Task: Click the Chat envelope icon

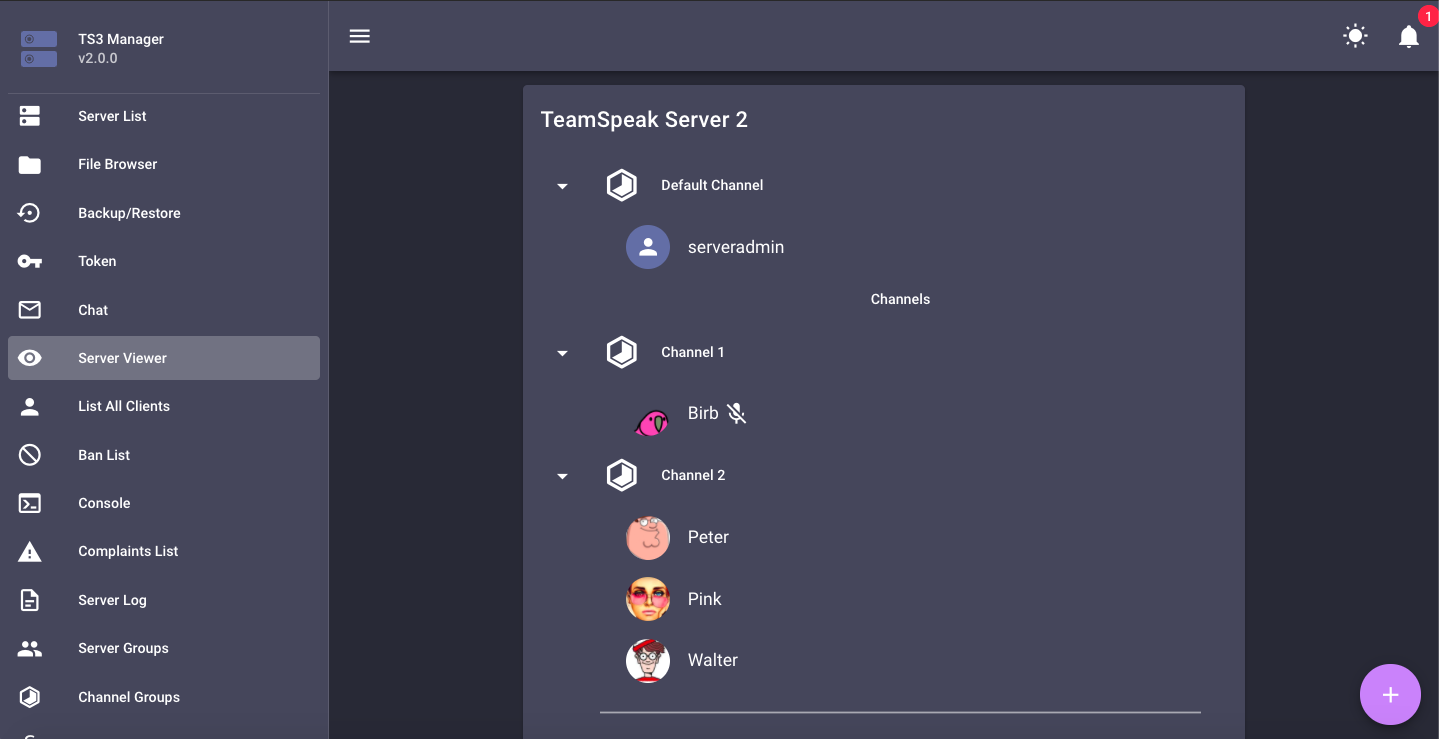Action: coord(30,310)
